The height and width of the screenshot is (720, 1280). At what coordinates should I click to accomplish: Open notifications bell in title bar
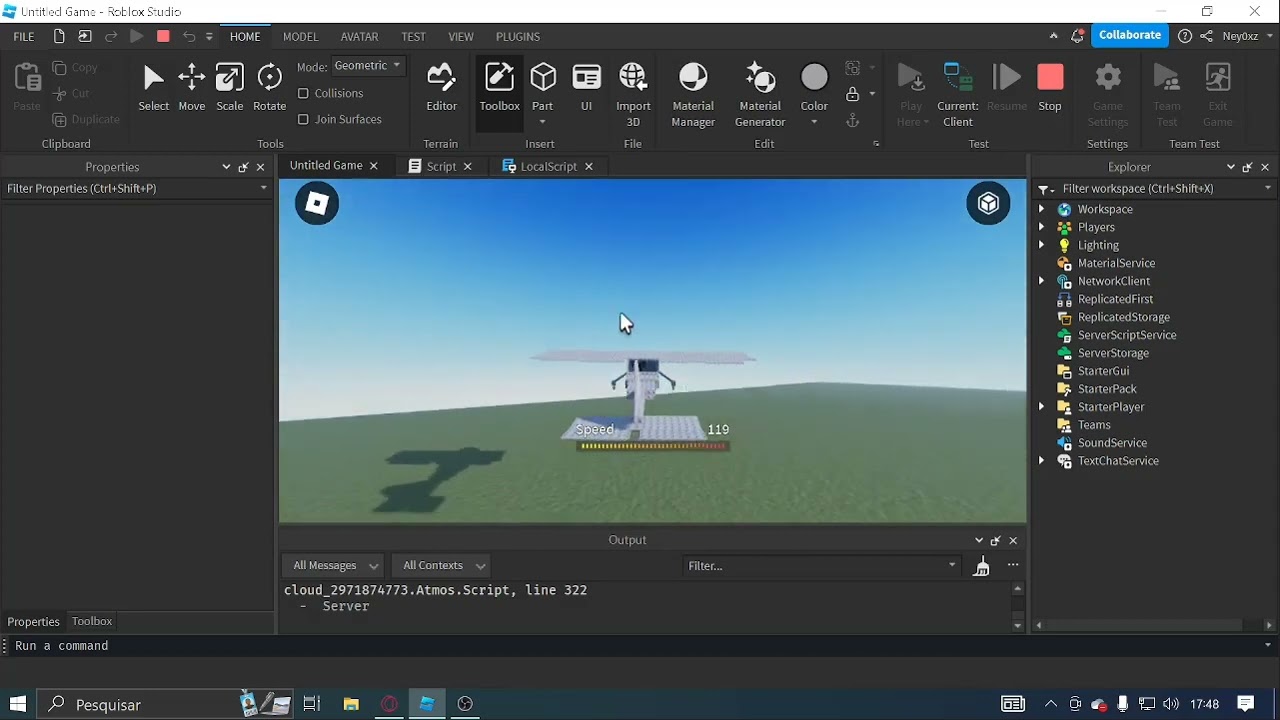coord(1077,36)
